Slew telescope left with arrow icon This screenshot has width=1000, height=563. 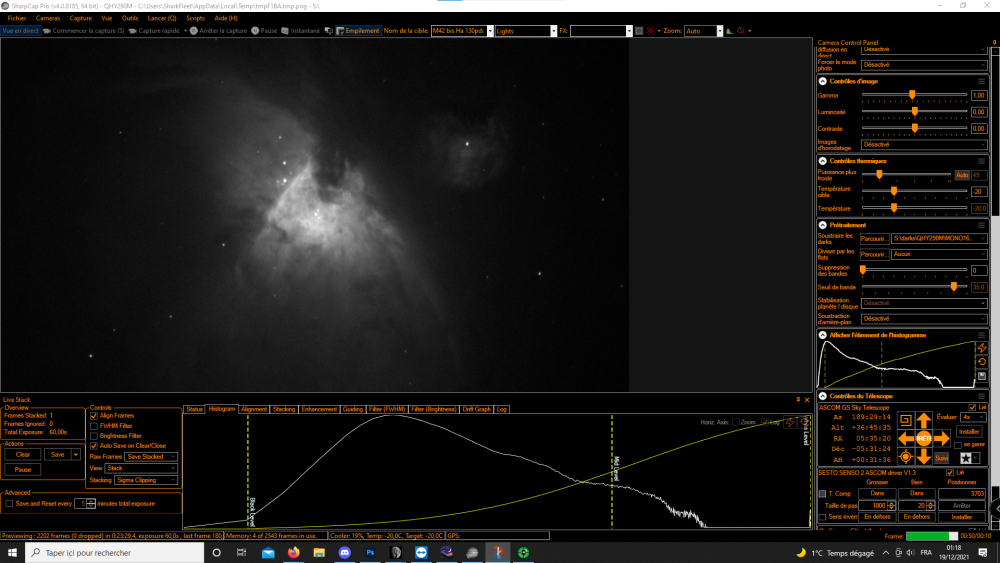point(906,438)
